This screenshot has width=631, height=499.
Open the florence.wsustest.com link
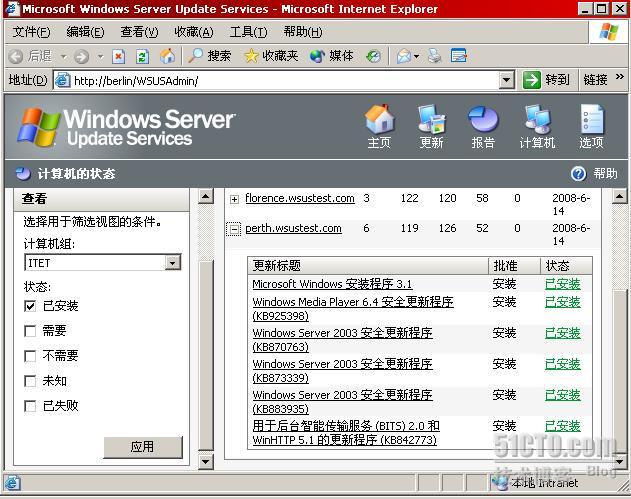300,198
